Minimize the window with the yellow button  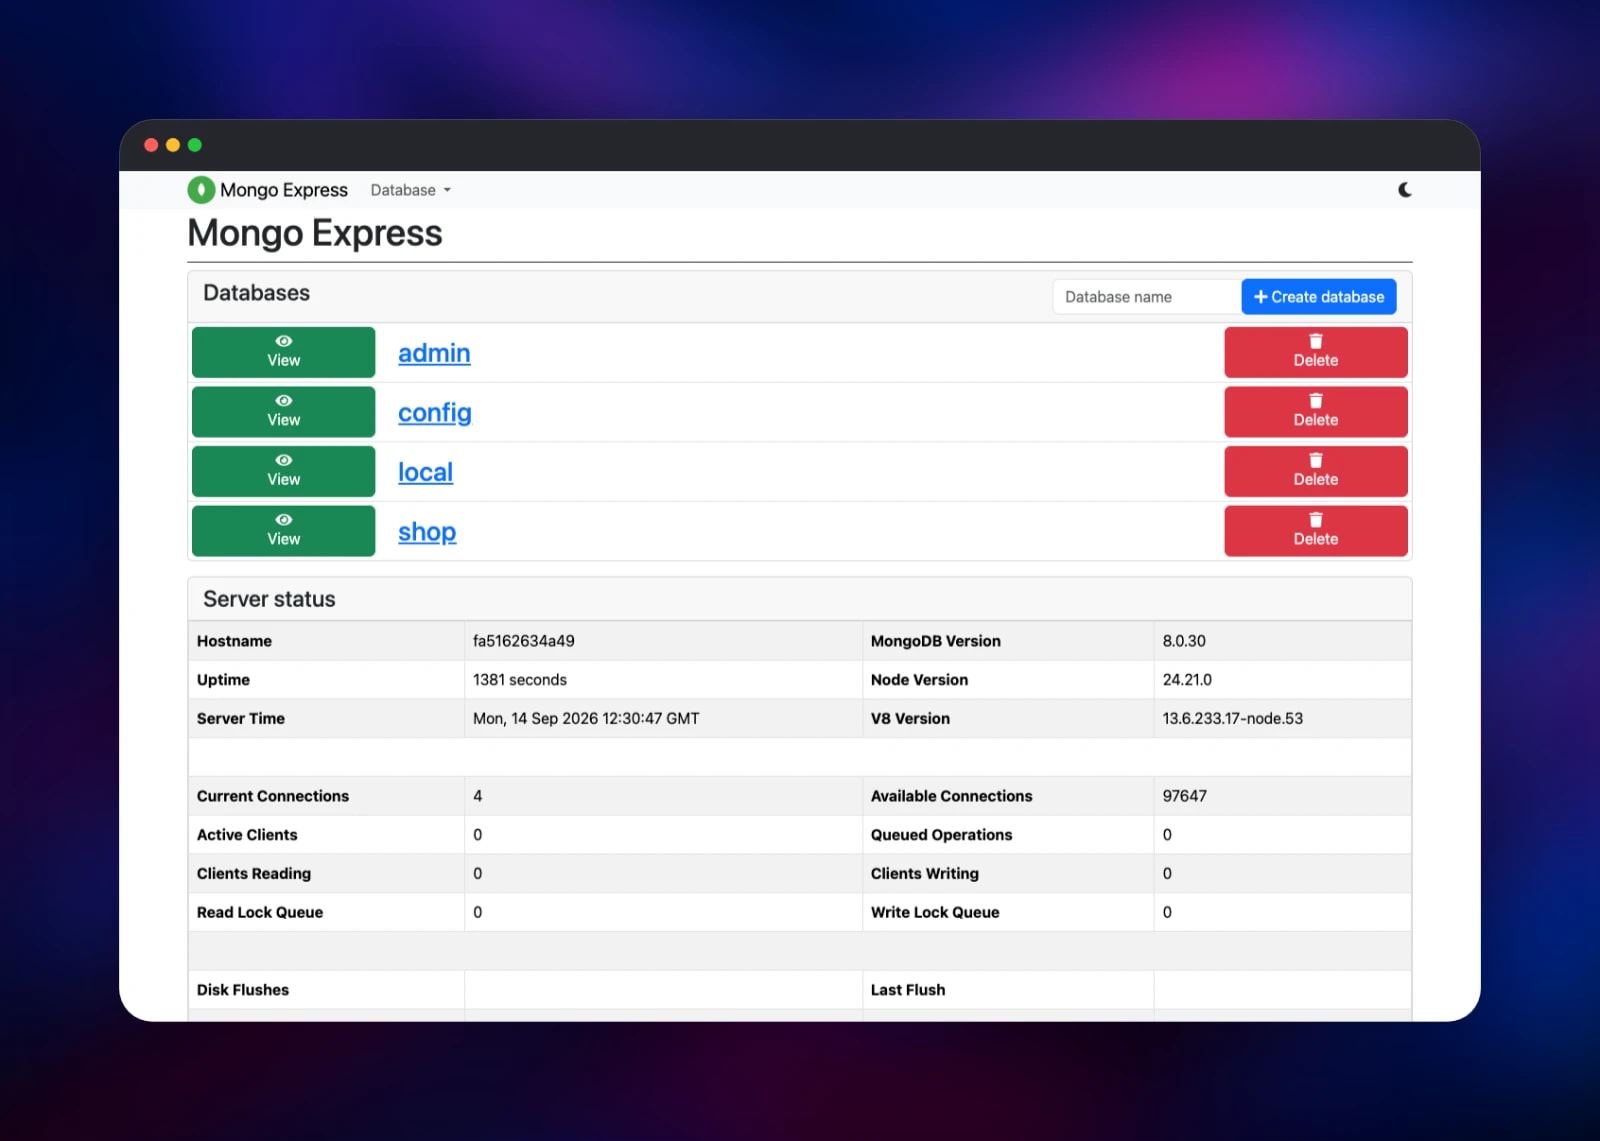(173, 145)
